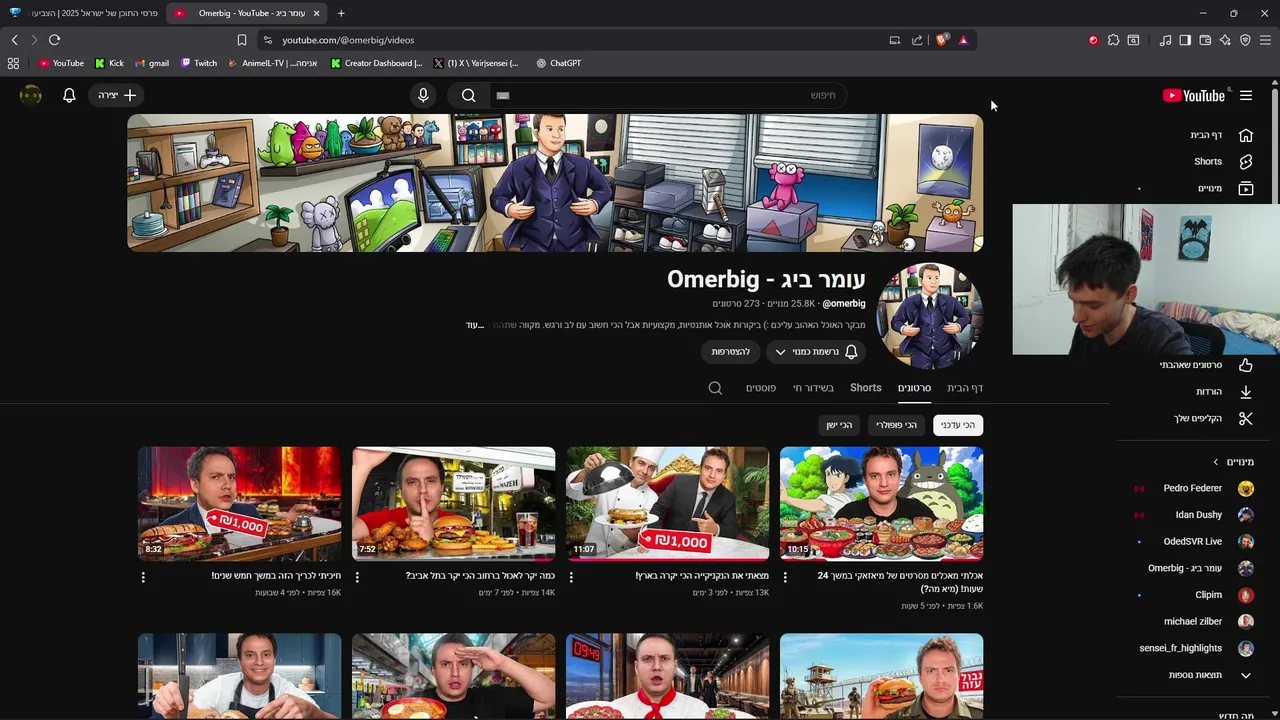This screenshot has width=1280, height=720.
Task: Open the Twitch bookmark
Action: [x=199, y=63]
